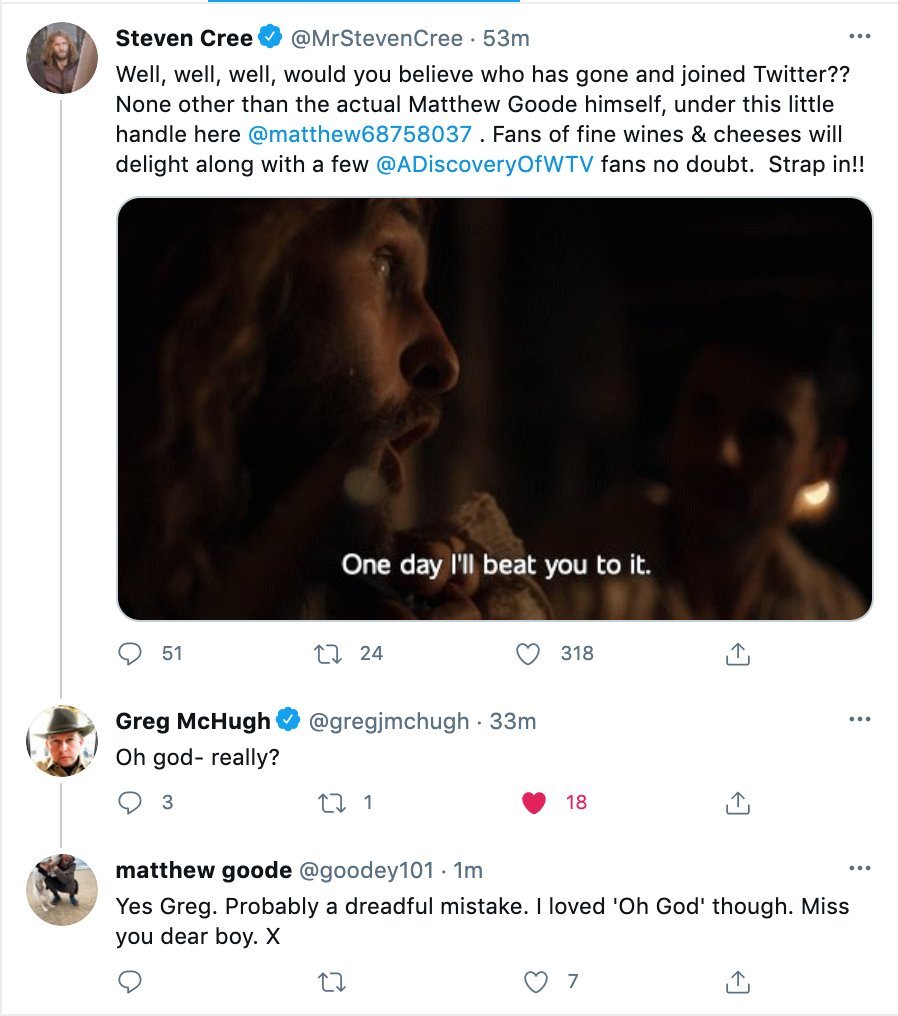Open Steven Cree's profile picture
This screenshot has height=1016, width=898.
point(61,58)
